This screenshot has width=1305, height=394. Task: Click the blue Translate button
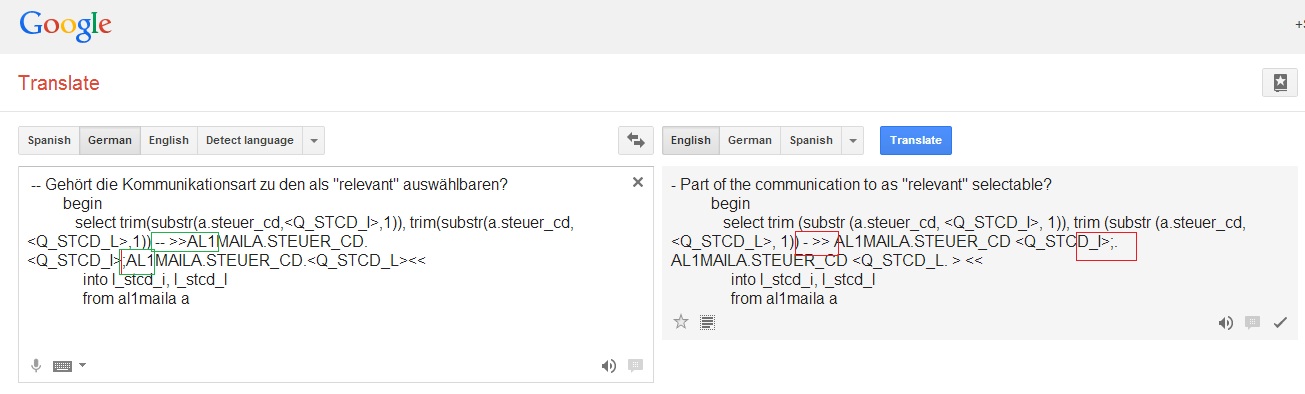click(916, 140)
